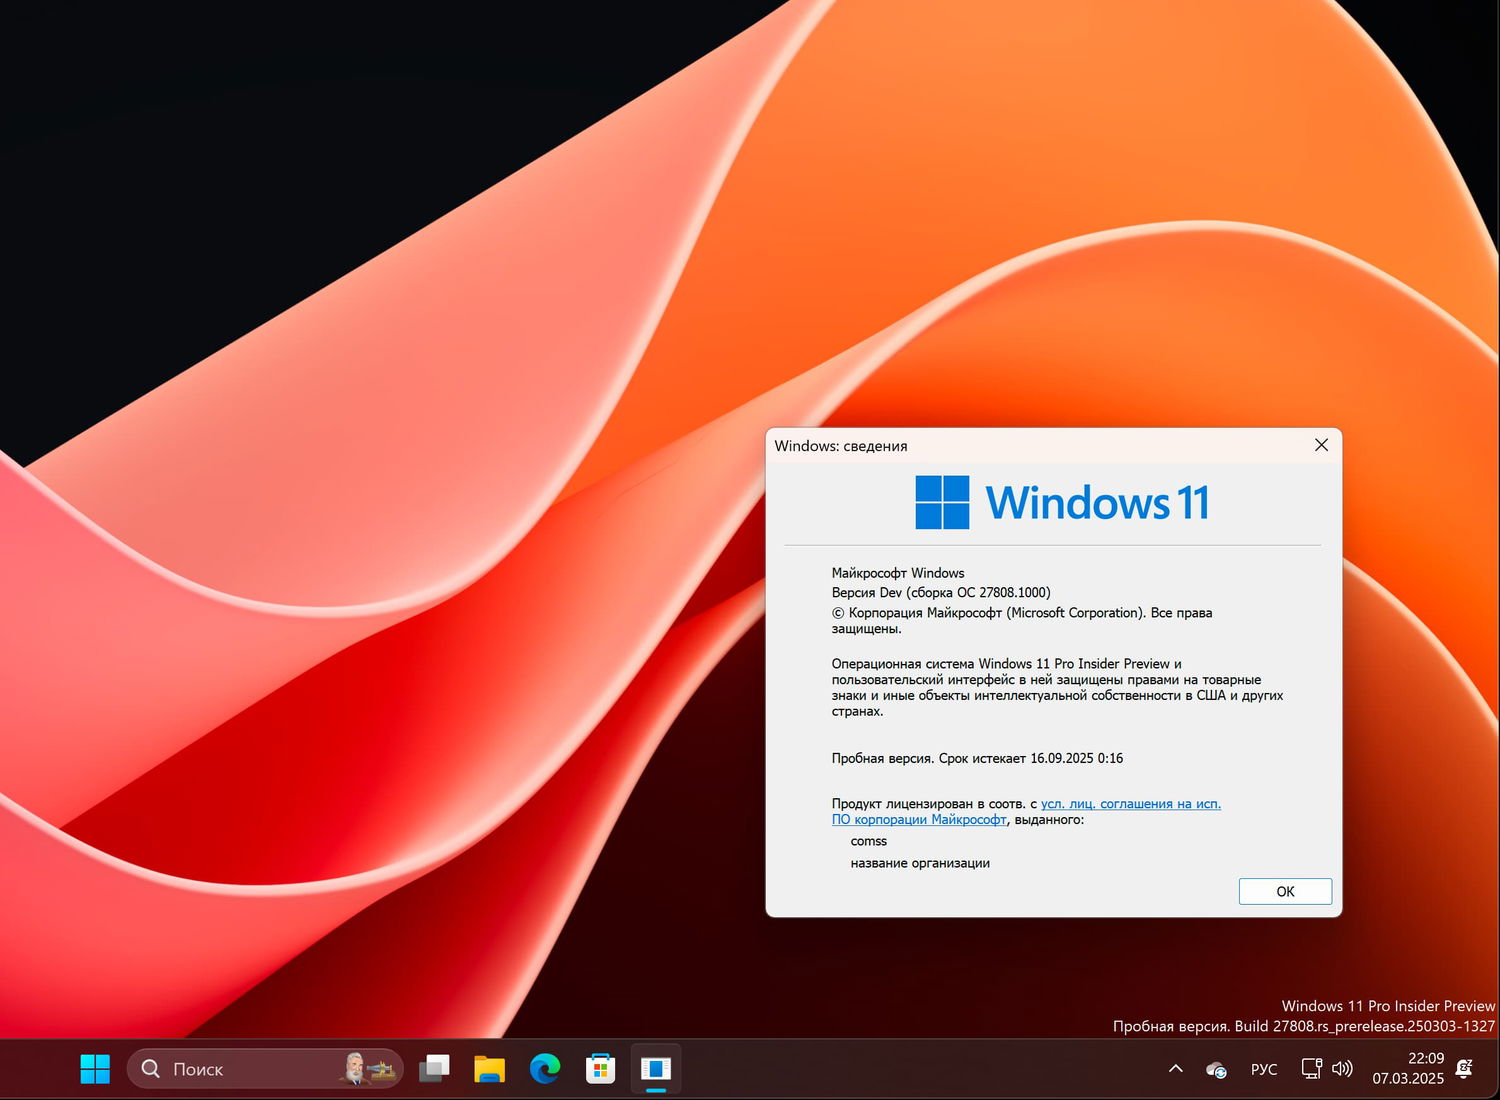Click the search highlight image in the search bar
The image size is (1500, 1100).
coord(370,1069)
